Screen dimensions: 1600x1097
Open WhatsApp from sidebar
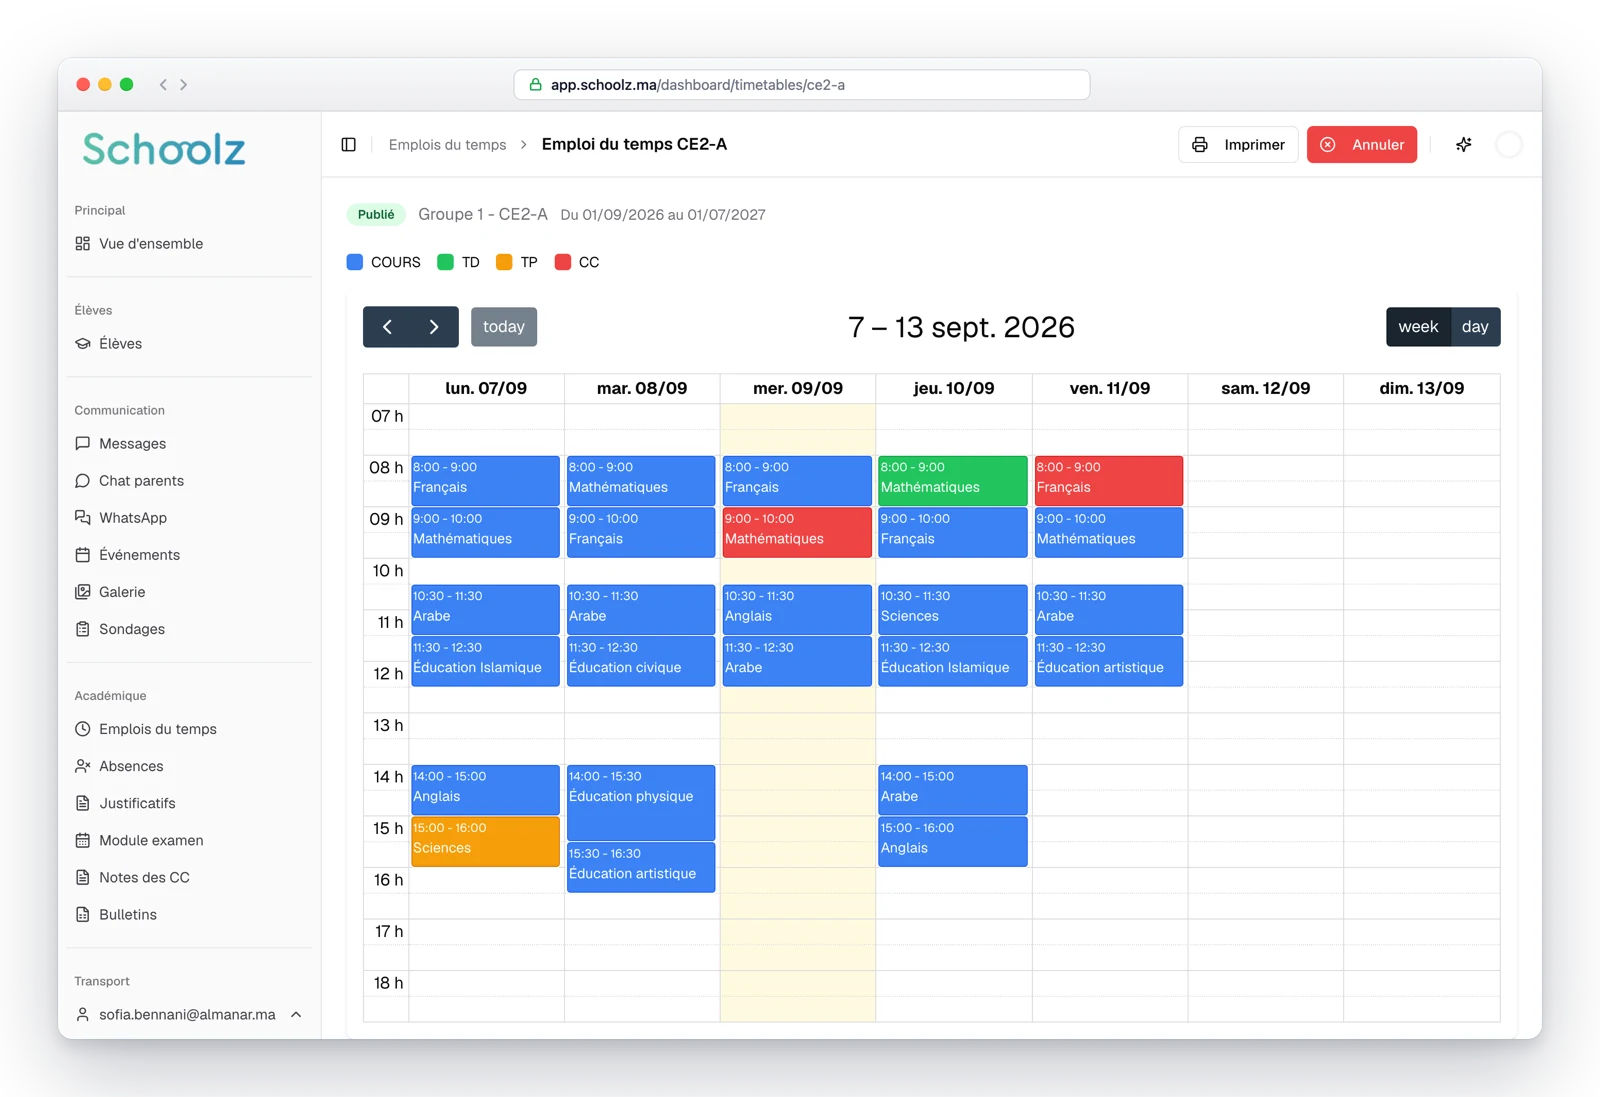(133, 518)
